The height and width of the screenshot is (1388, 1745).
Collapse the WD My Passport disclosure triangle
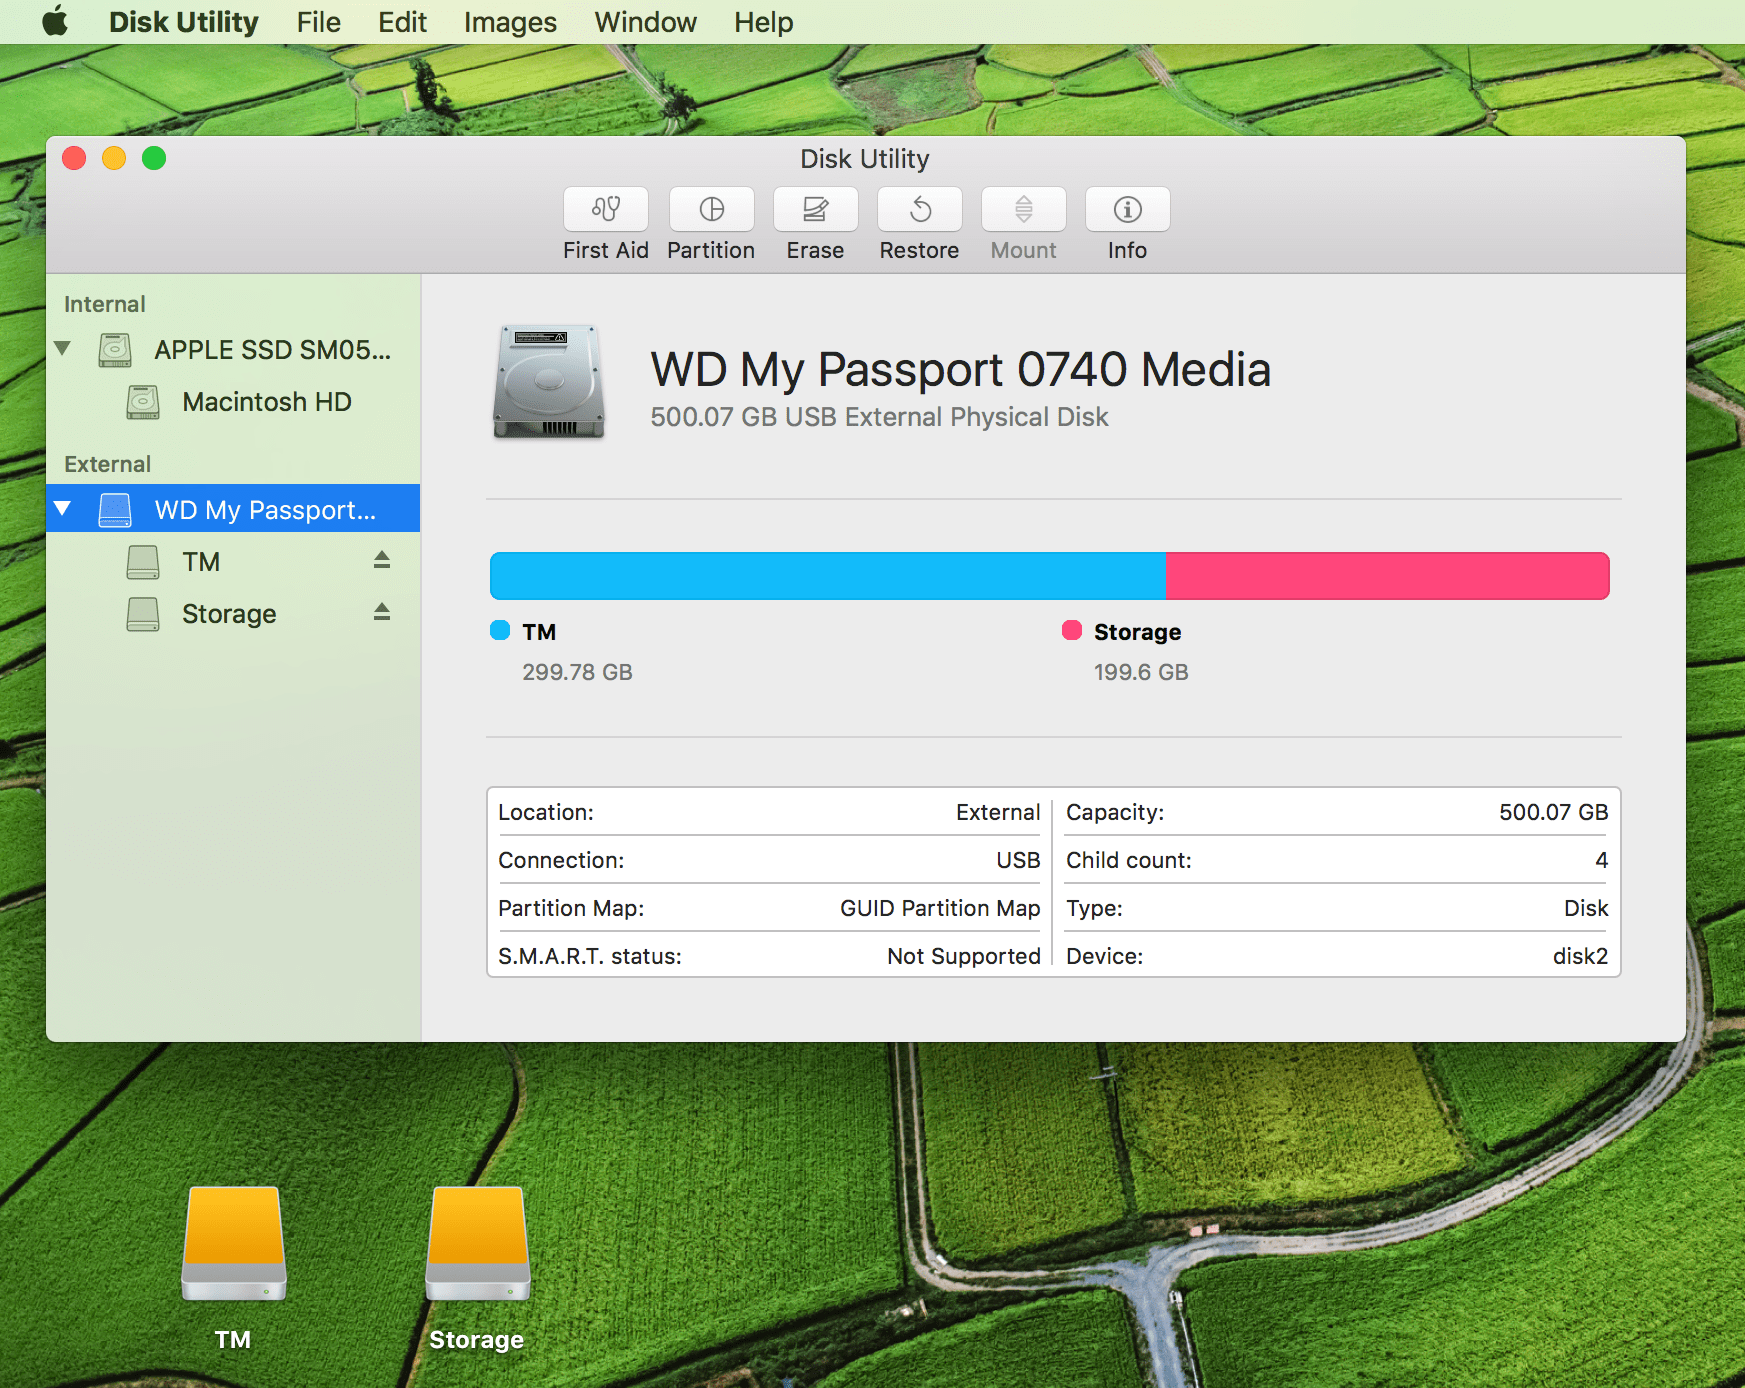63,509
